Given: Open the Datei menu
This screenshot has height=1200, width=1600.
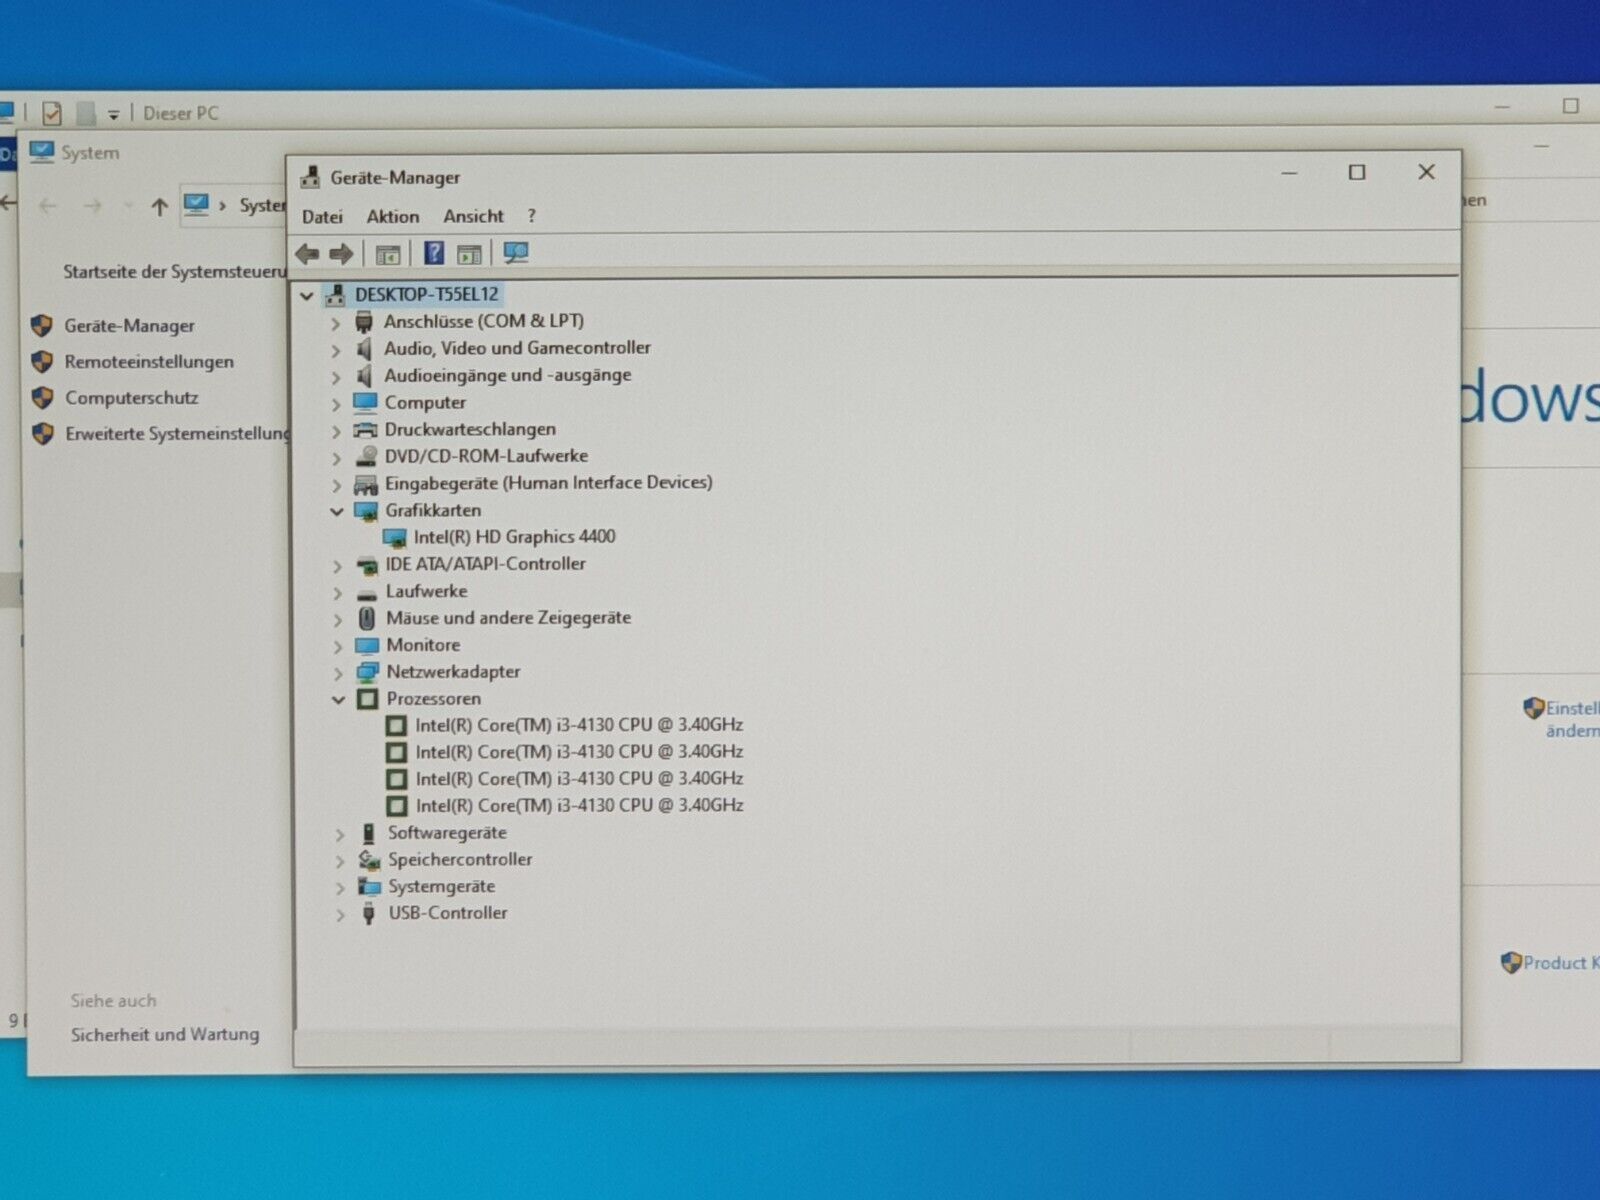Looking at the screenshot, I should [322, 217].
